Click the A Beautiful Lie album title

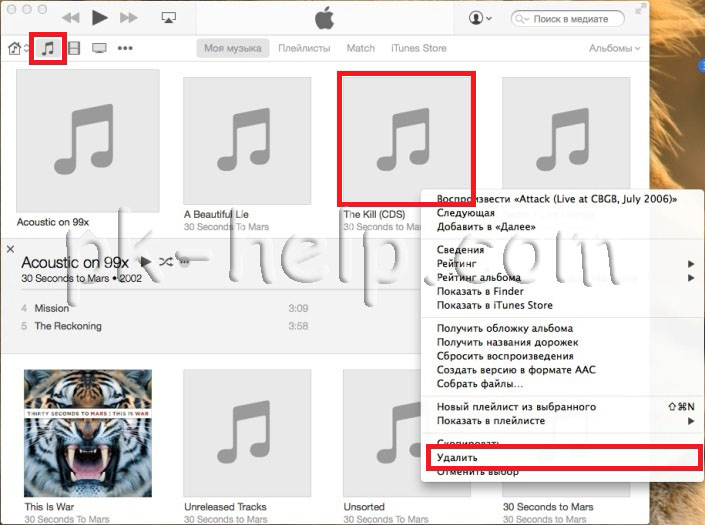click(x=216, y=214)
